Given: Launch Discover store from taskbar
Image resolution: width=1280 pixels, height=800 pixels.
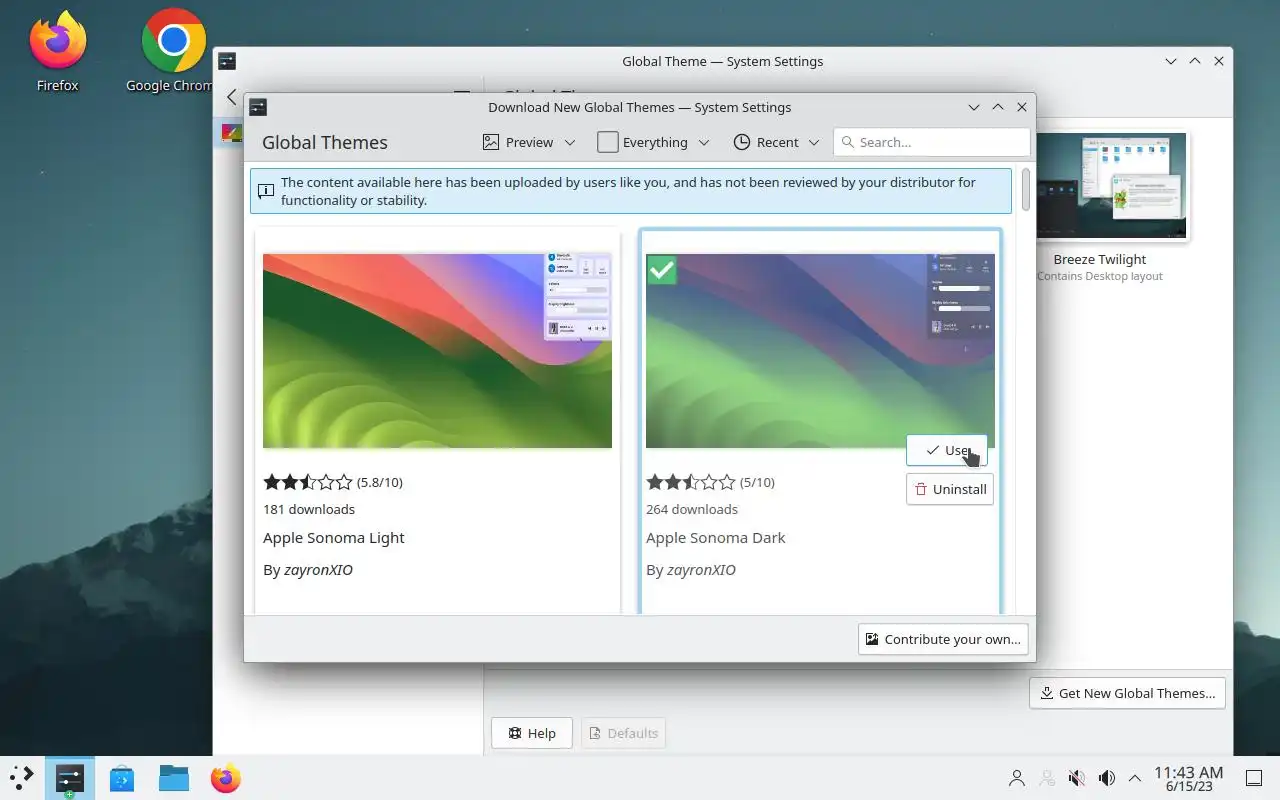Looking at the screenshot, I should (x=122, y=778).
